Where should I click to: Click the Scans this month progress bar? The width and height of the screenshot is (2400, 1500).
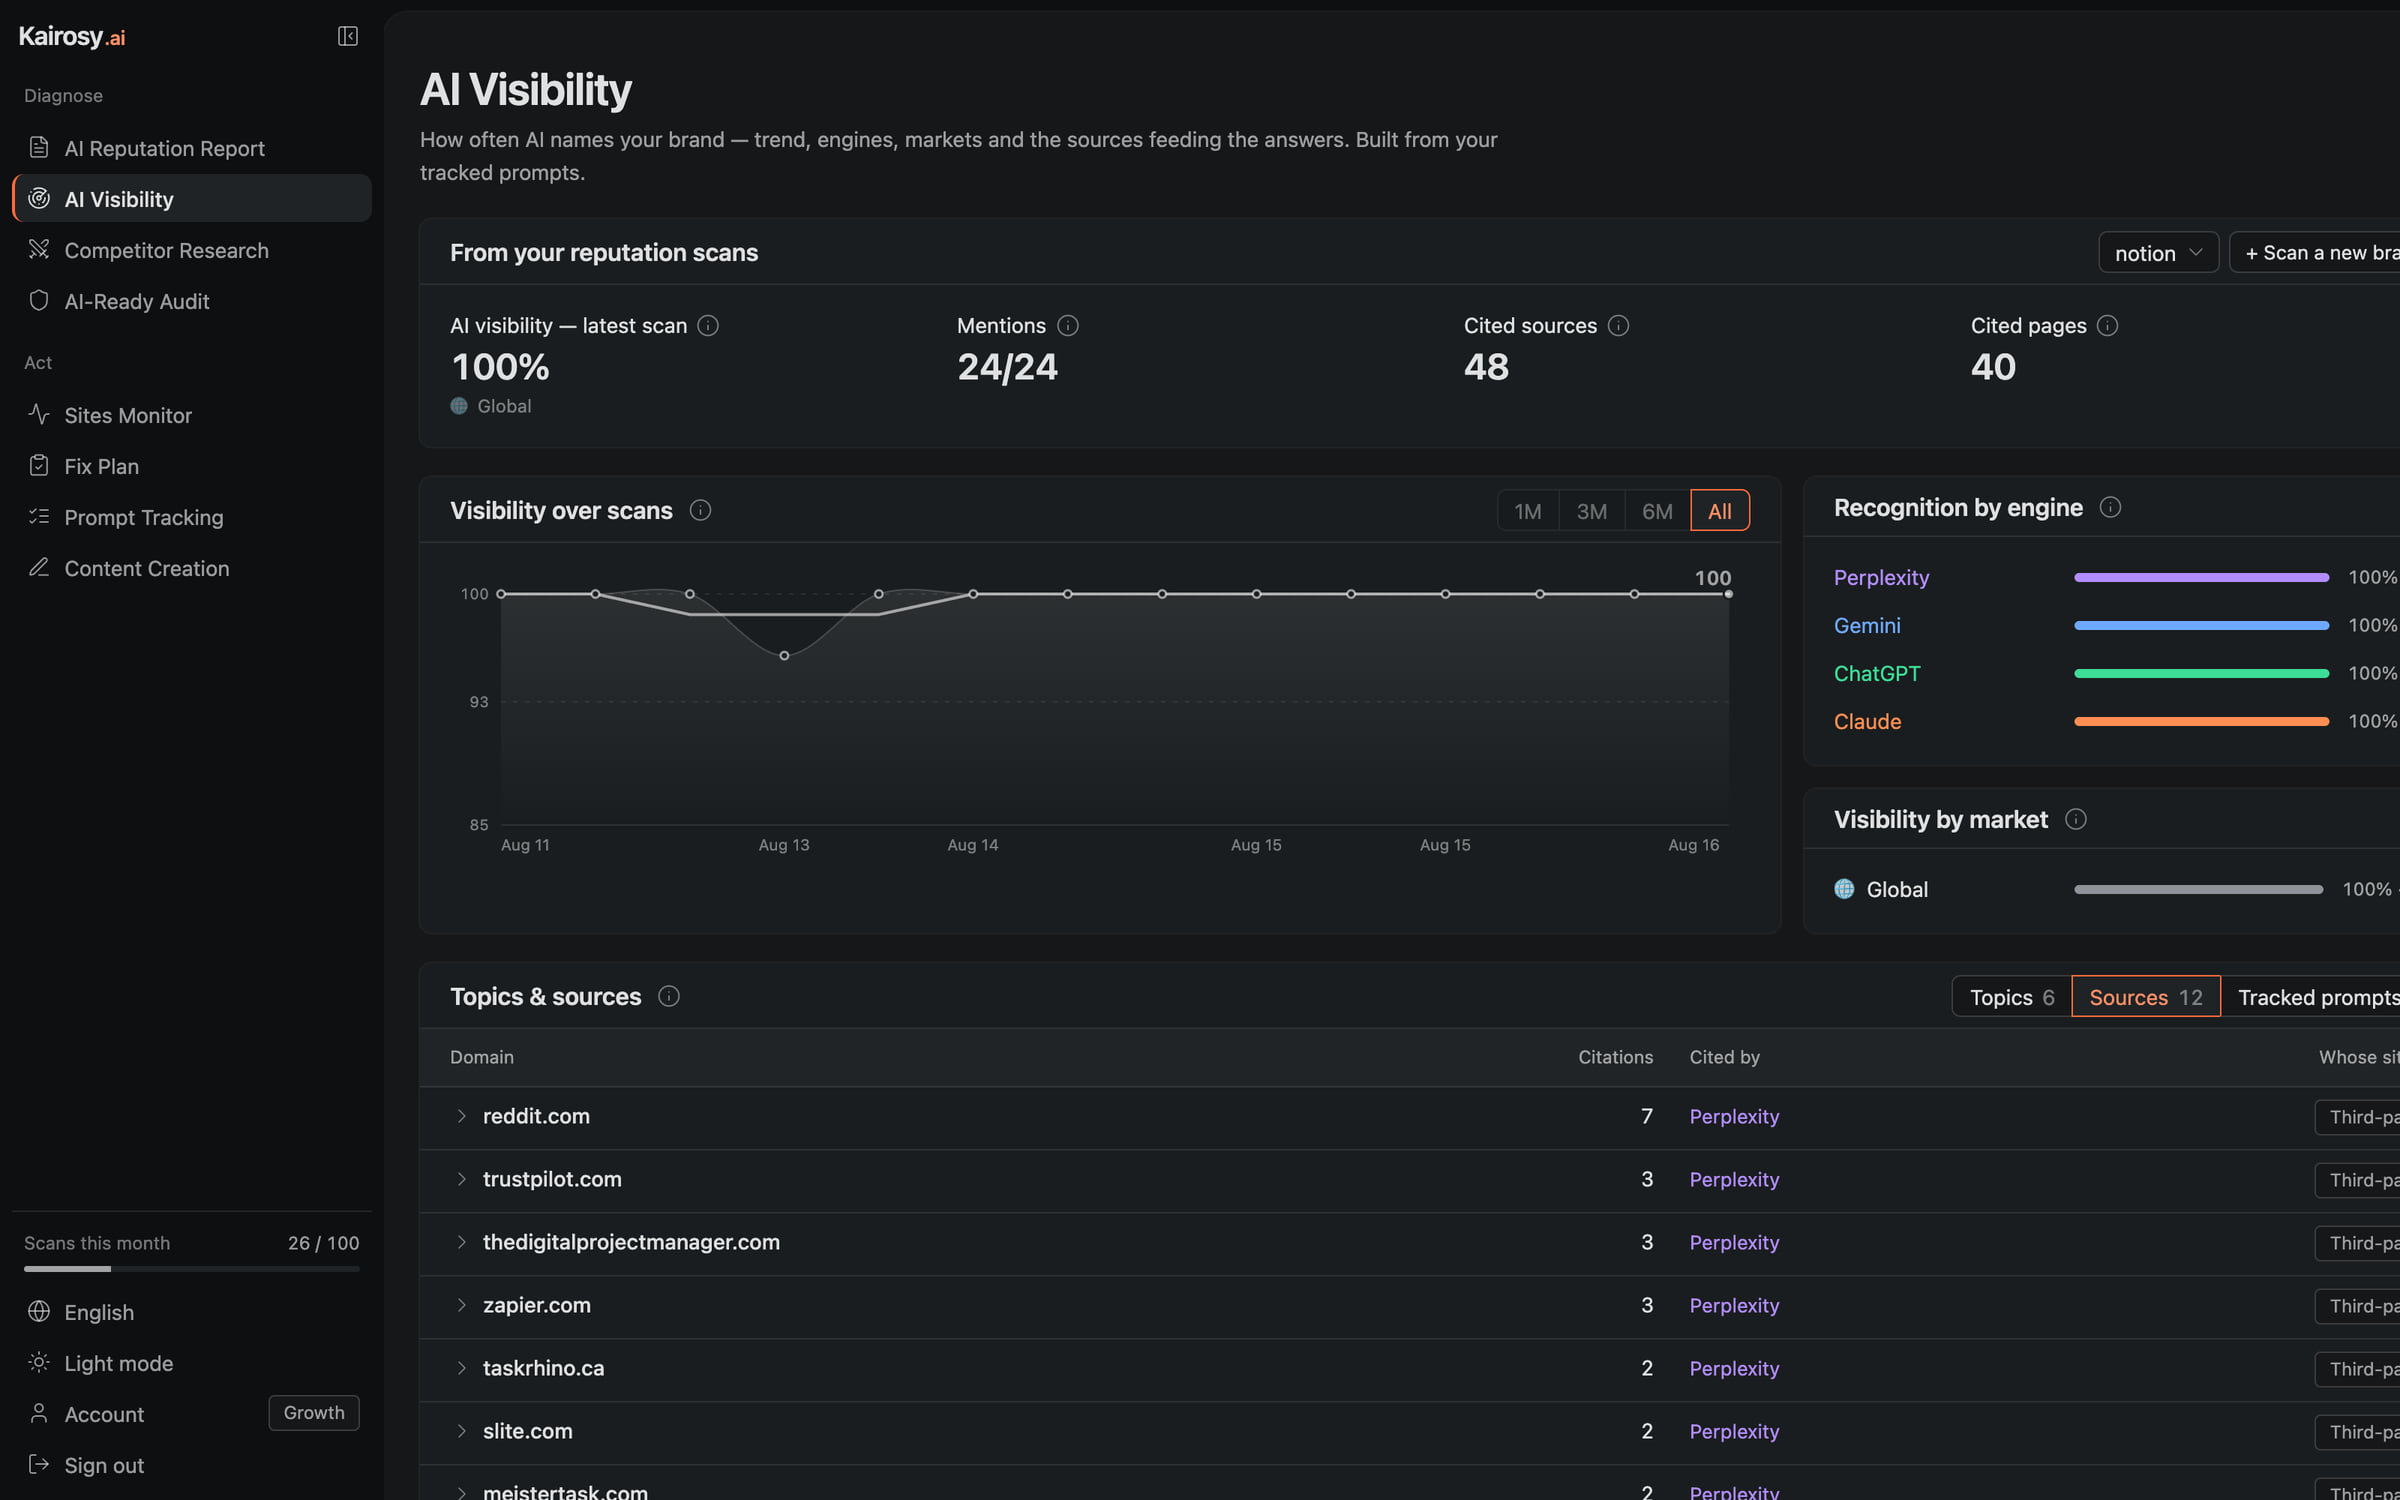[192, 1269]
